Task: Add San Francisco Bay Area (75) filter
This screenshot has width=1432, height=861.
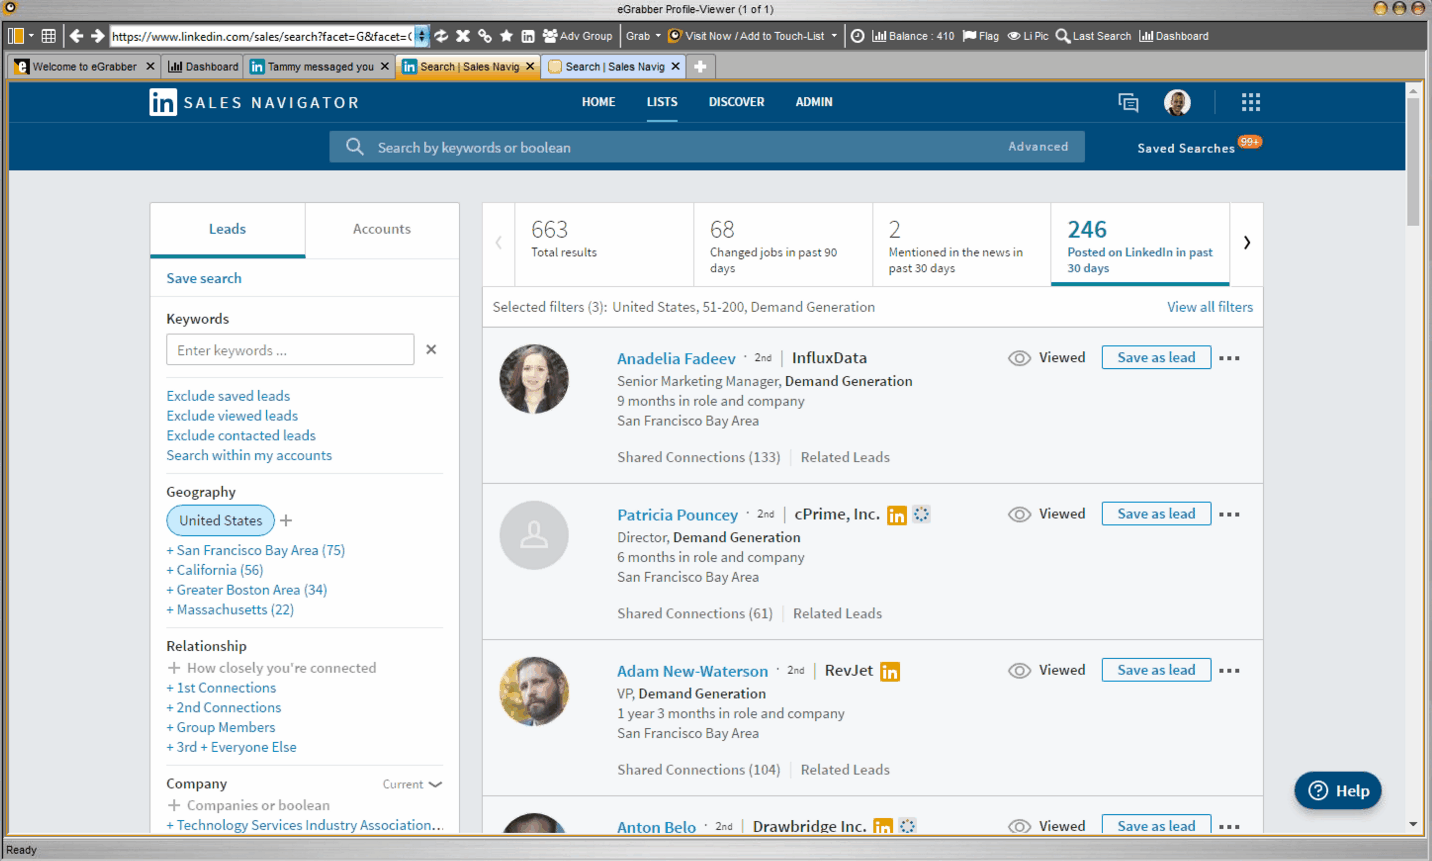Action: click(x=256, y=550)
